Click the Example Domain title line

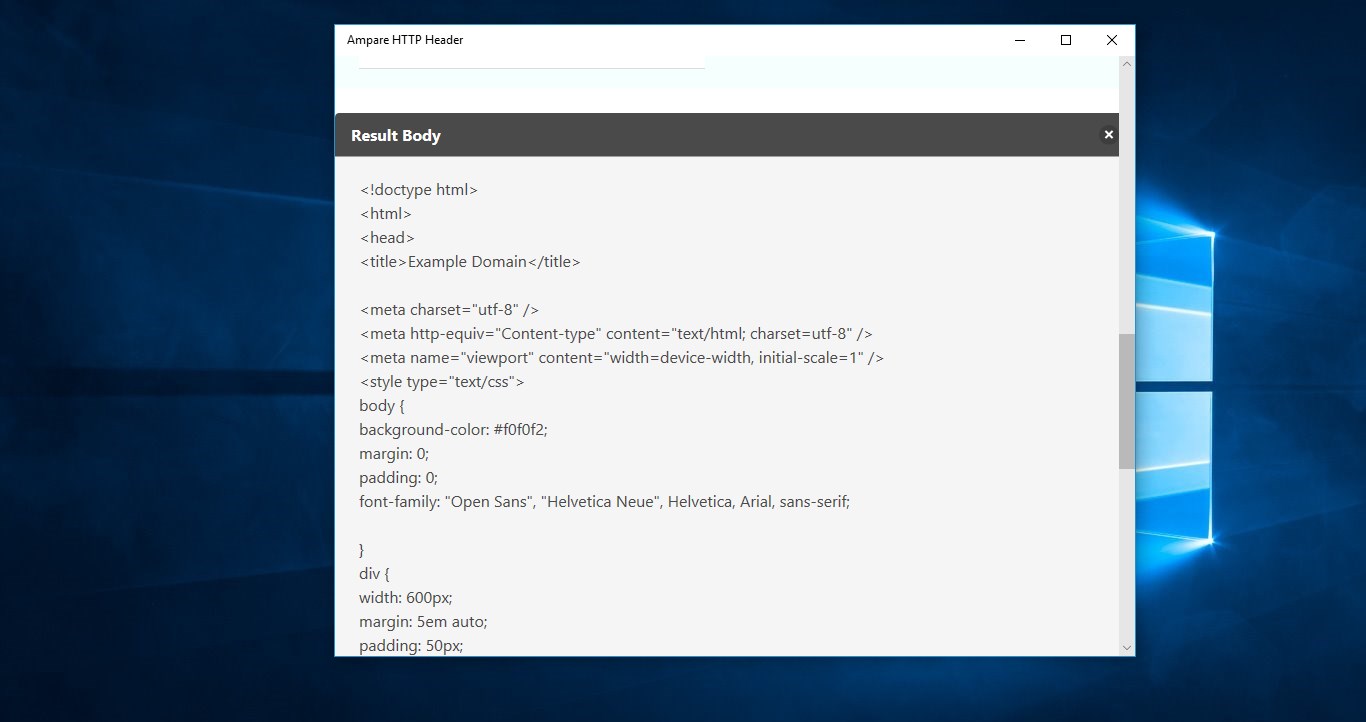point(470,262)
